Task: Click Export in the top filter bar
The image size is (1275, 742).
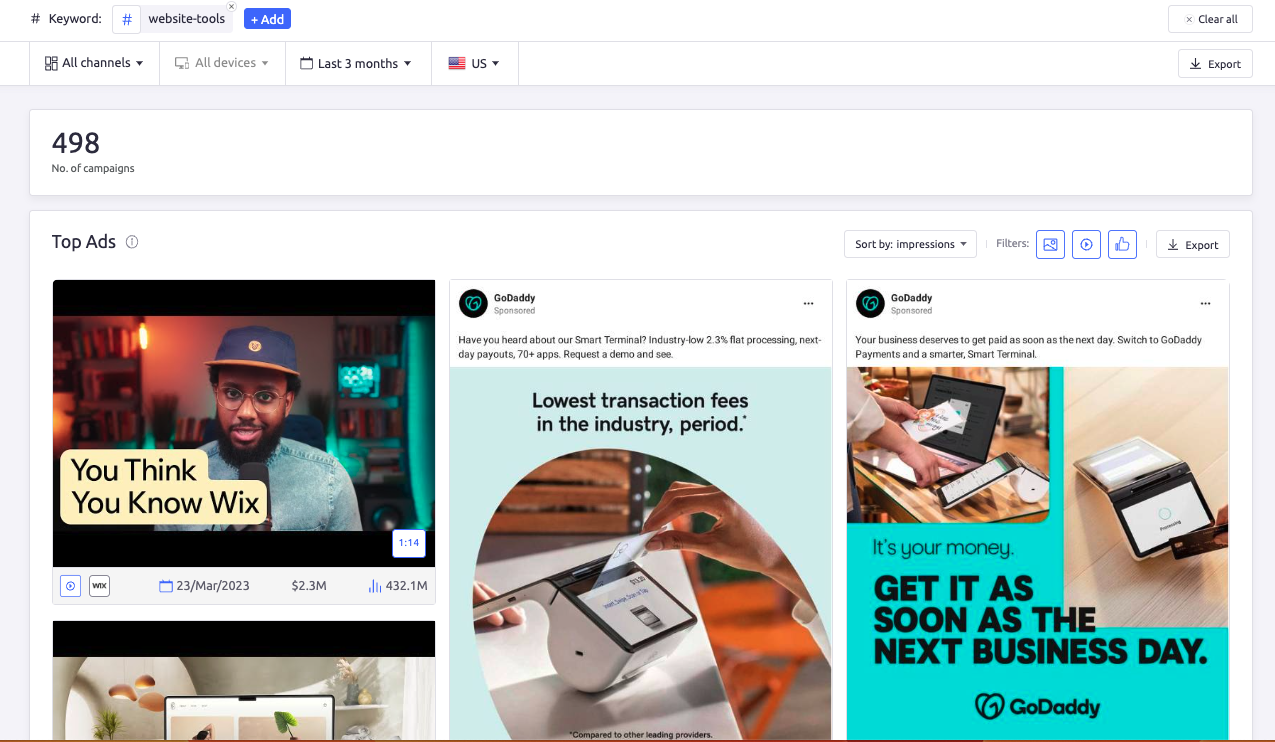Action: pos(1215,63)
